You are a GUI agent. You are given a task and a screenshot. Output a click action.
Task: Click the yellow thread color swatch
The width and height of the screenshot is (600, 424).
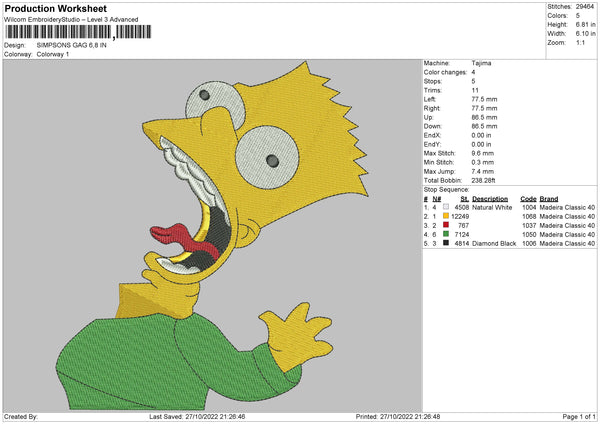pyautogui.click(x=446, y=216)
